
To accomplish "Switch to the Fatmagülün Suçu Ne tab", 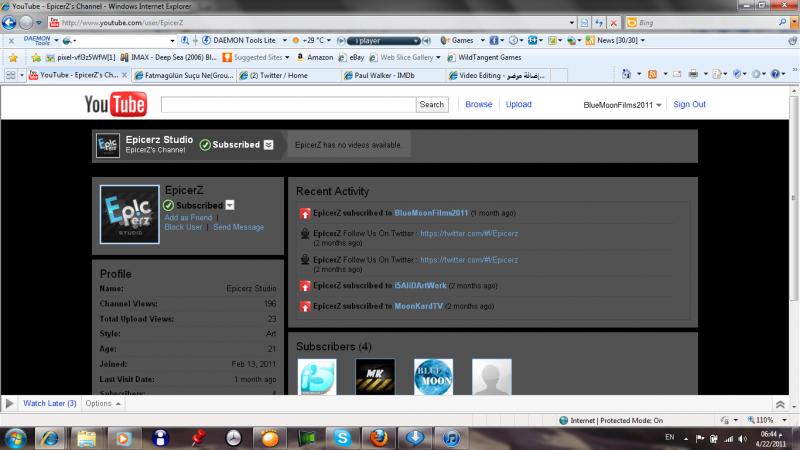I will tap(184, 76).
